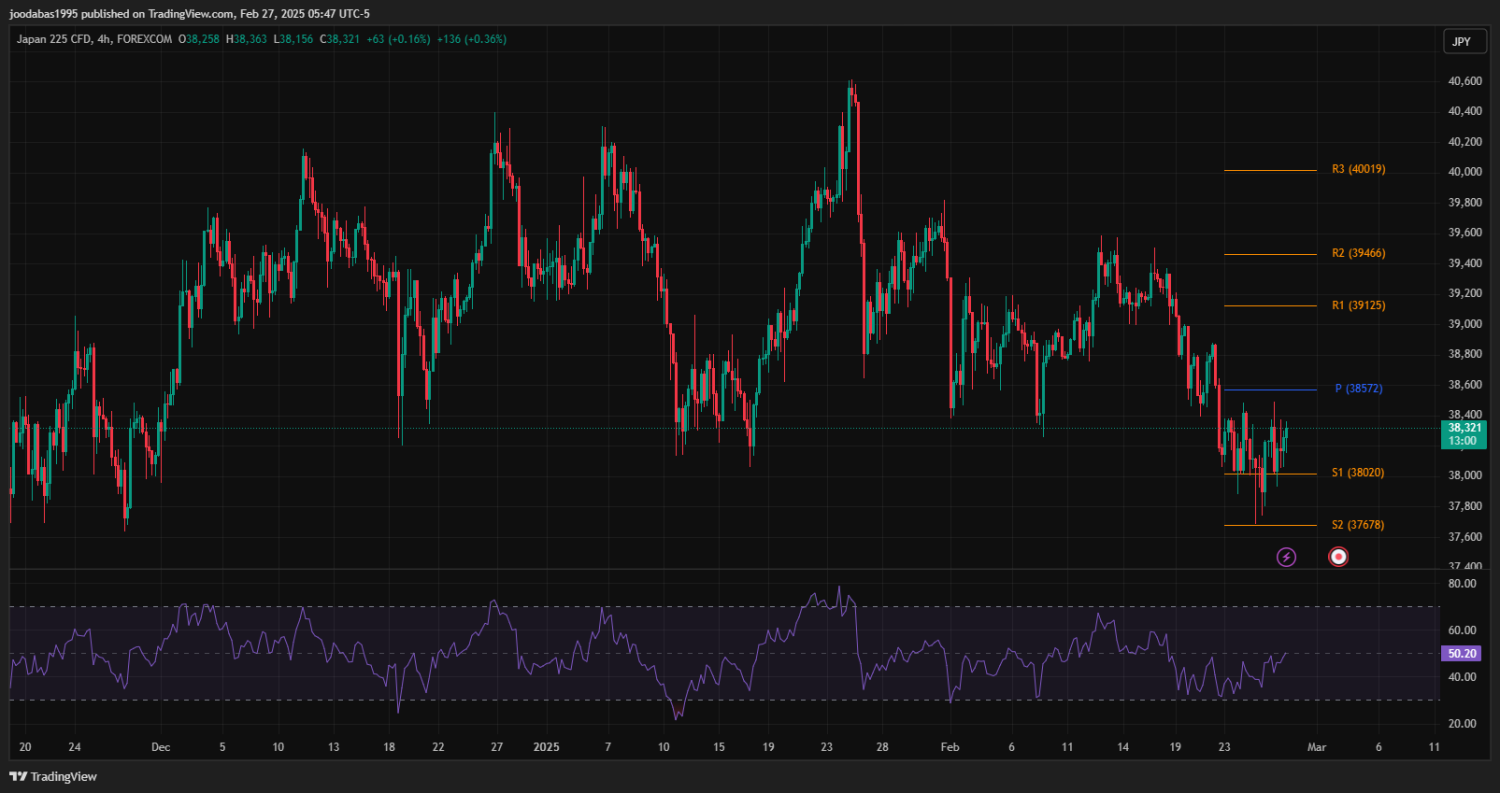Click the 2025 label on time axis
The image size is (1500, 793).
[546, 747]
